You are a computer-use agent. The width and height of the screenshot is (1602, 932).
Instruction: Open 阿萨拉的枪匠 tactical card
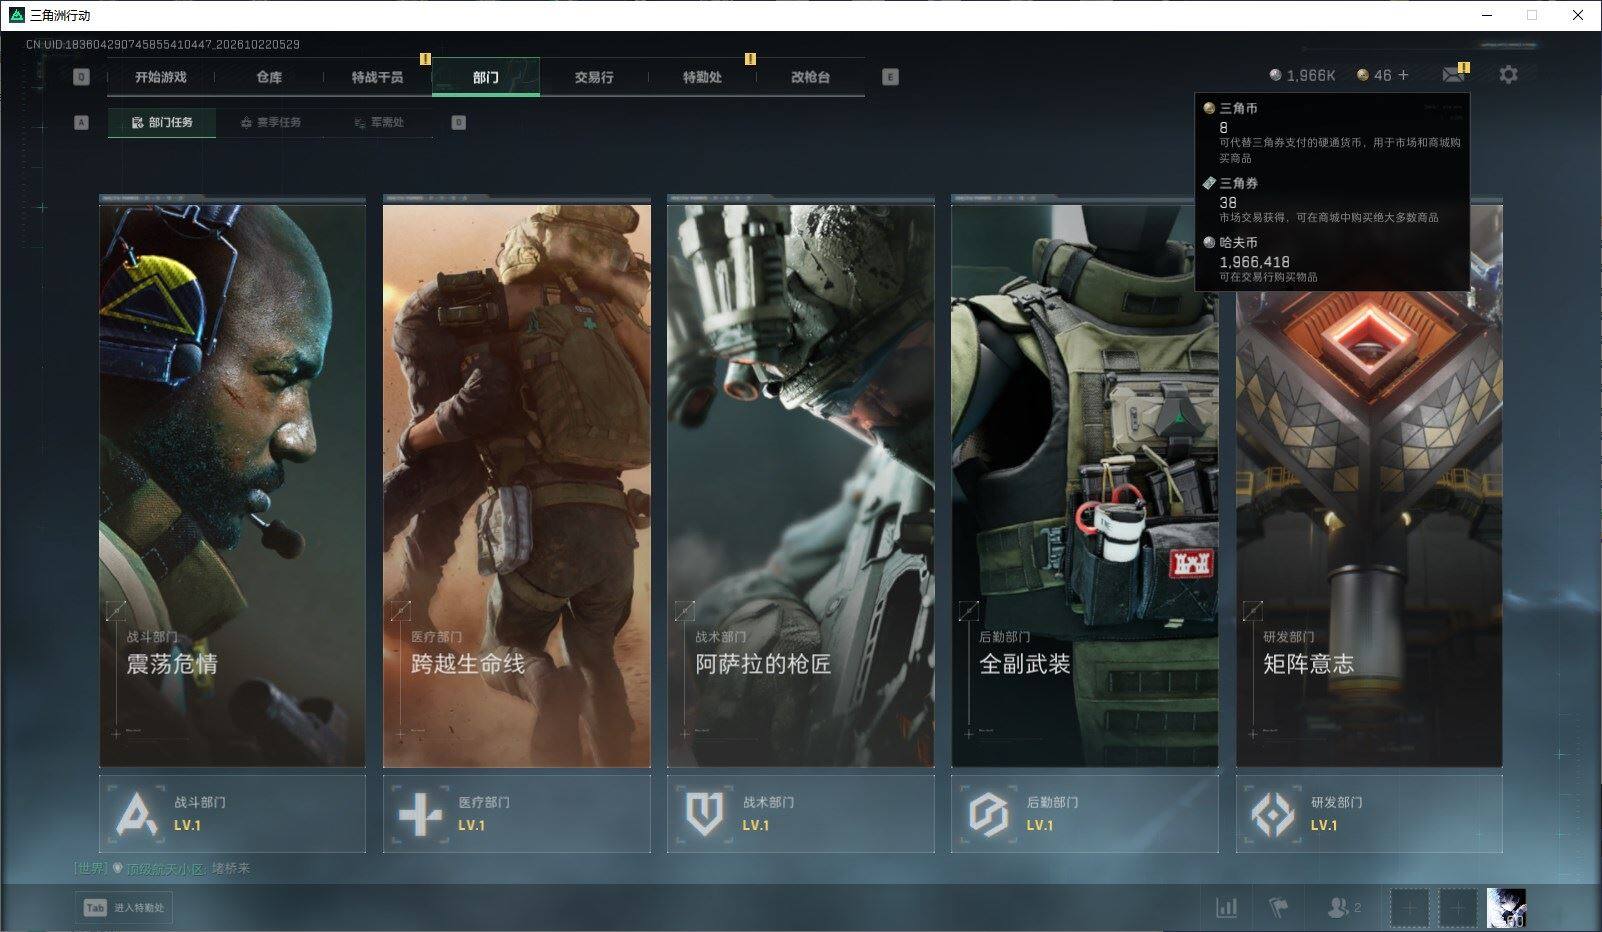(801, 482)
